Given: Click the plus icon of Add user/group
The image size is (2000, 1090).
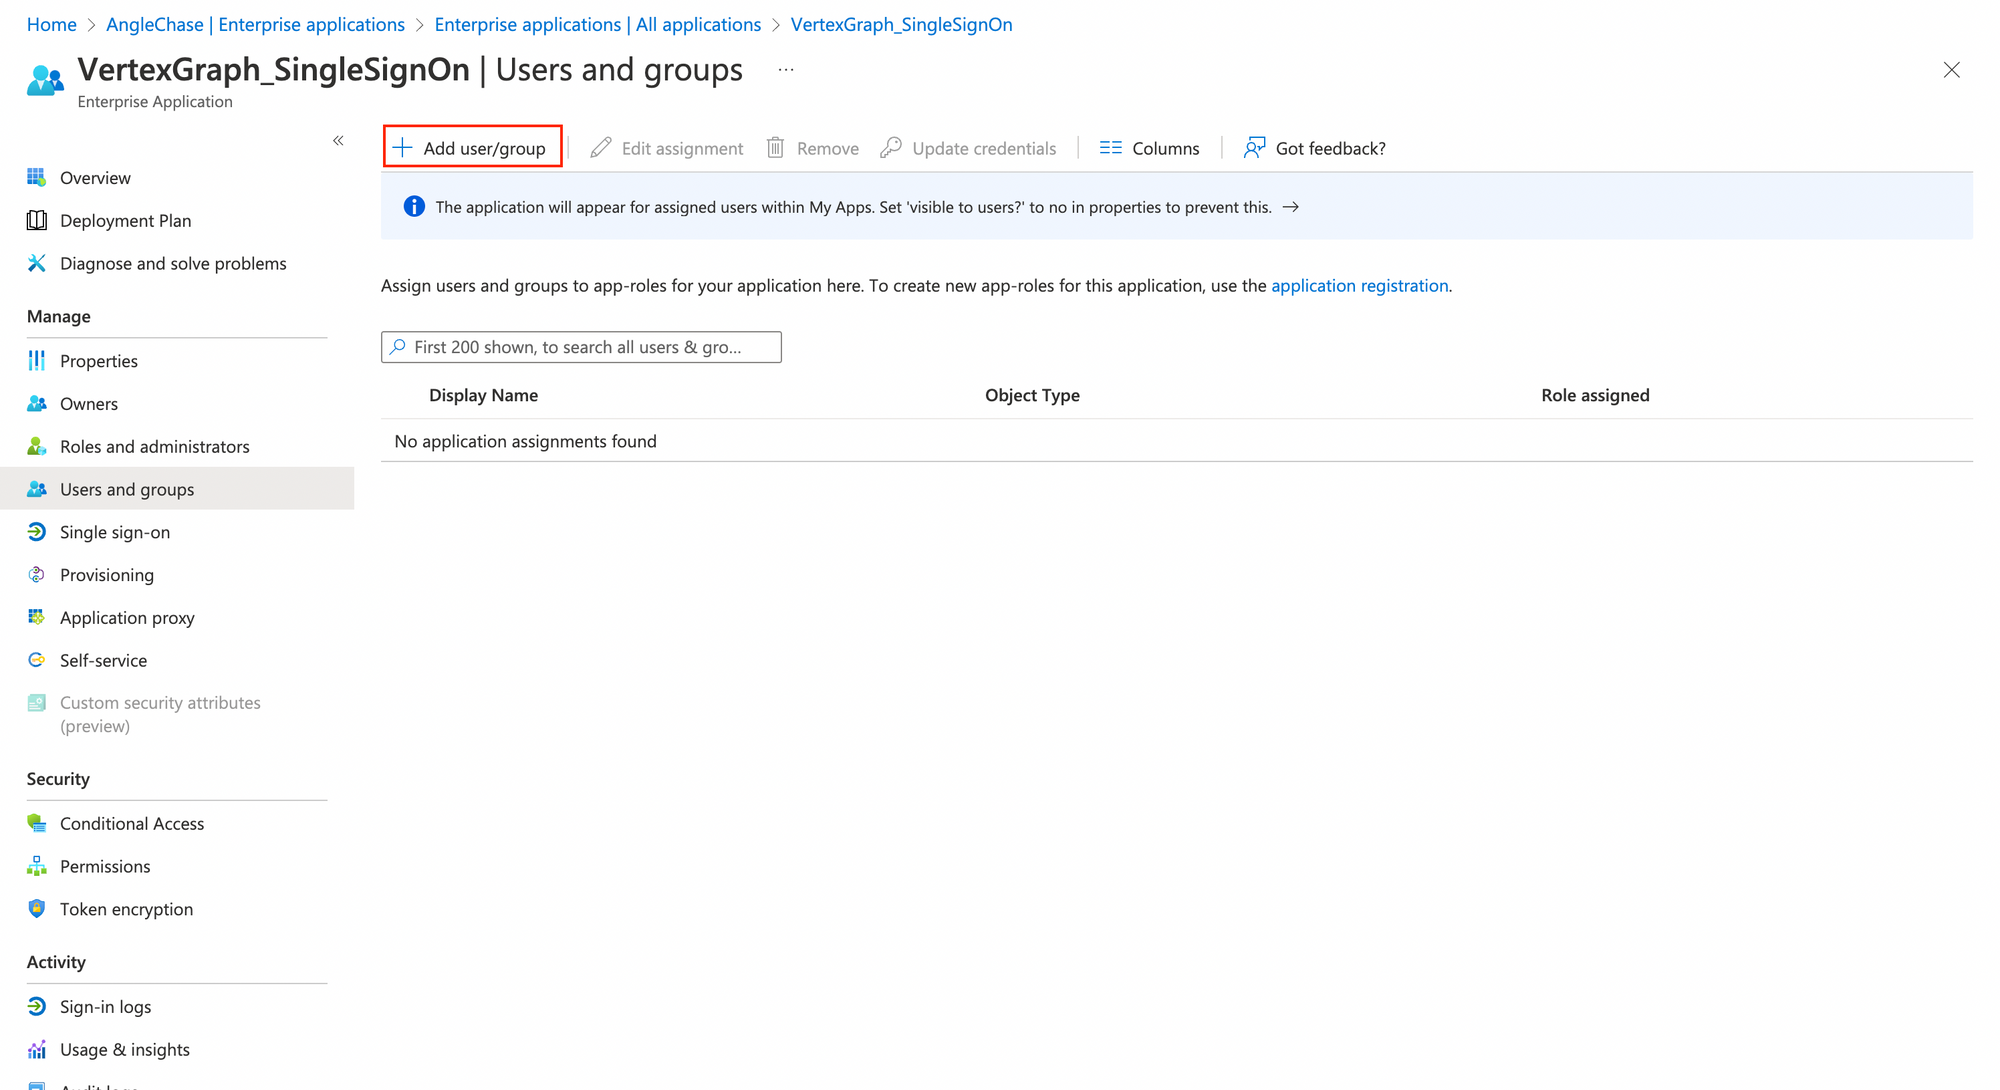Looking at the screenshot, I should point(402,148).
